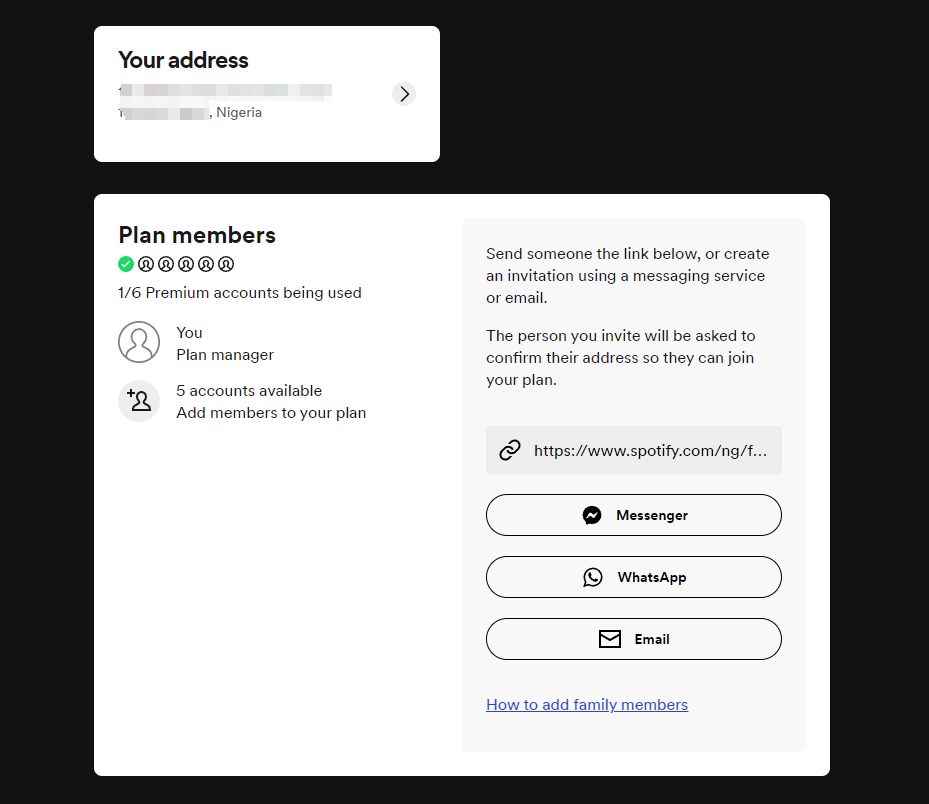Click the add member person-plus icon
929x804 pixels.
pyautogui.click(x=139, y=401)
